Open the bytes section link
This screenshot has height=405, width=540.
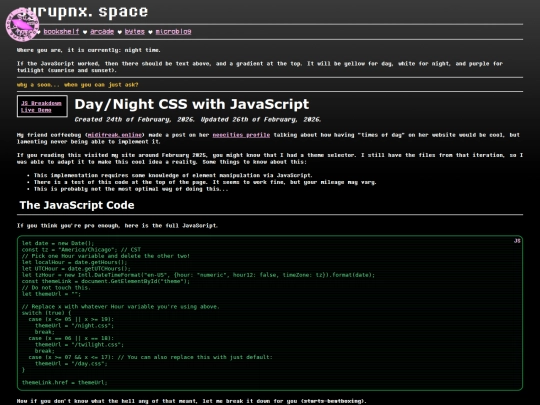[135, 32]
